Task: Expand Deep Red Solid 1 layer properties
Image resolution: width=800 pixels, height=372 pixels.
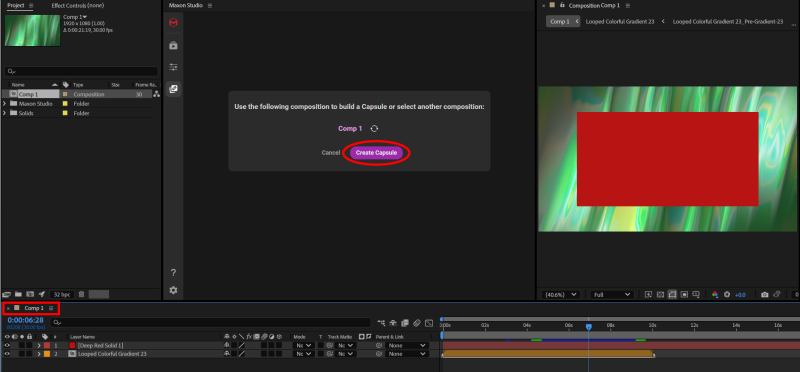Action: [x=39, y=345]
